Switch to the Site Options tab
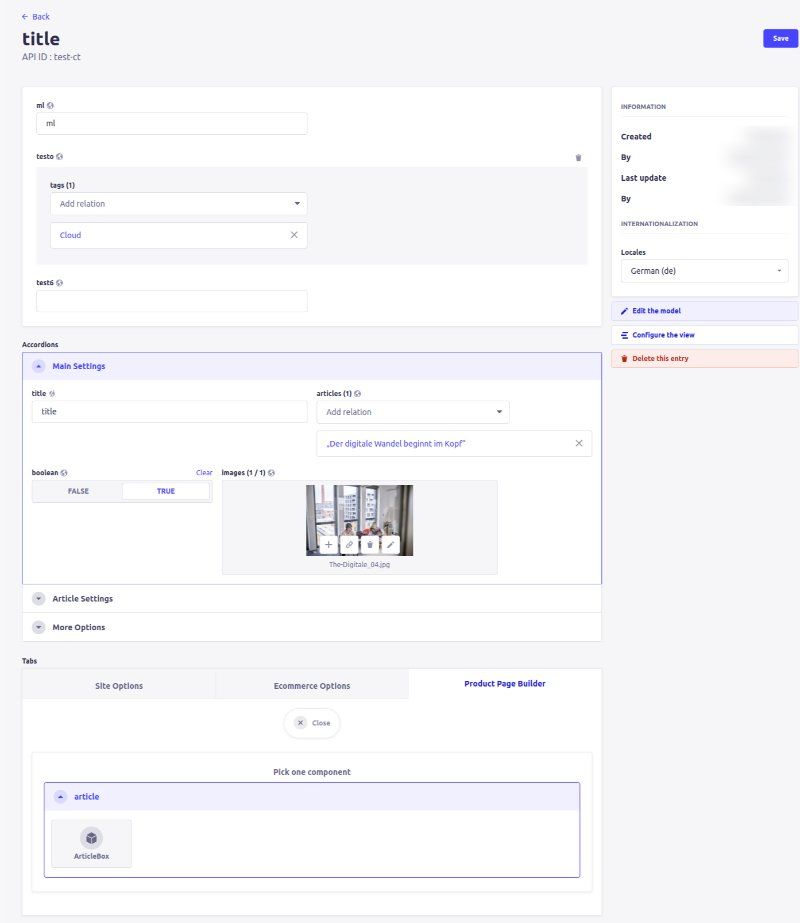The image size is (800, 923). tap(119, 686)
